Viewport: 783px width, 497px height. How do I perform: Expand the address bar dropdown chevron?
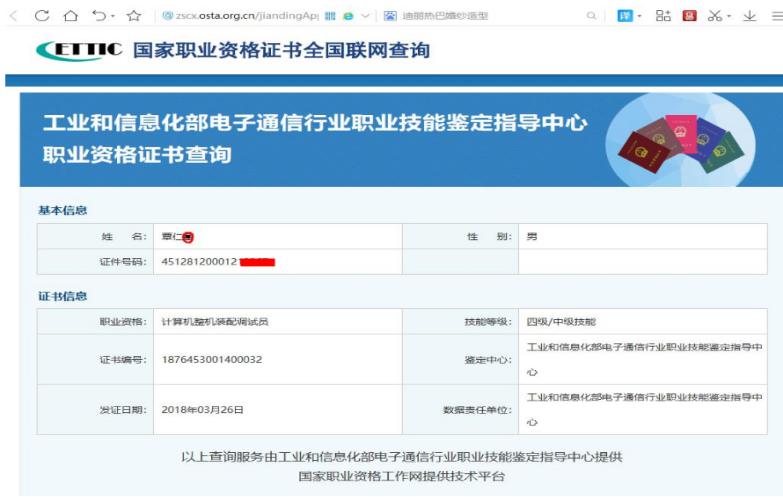(x=364, y=16)
